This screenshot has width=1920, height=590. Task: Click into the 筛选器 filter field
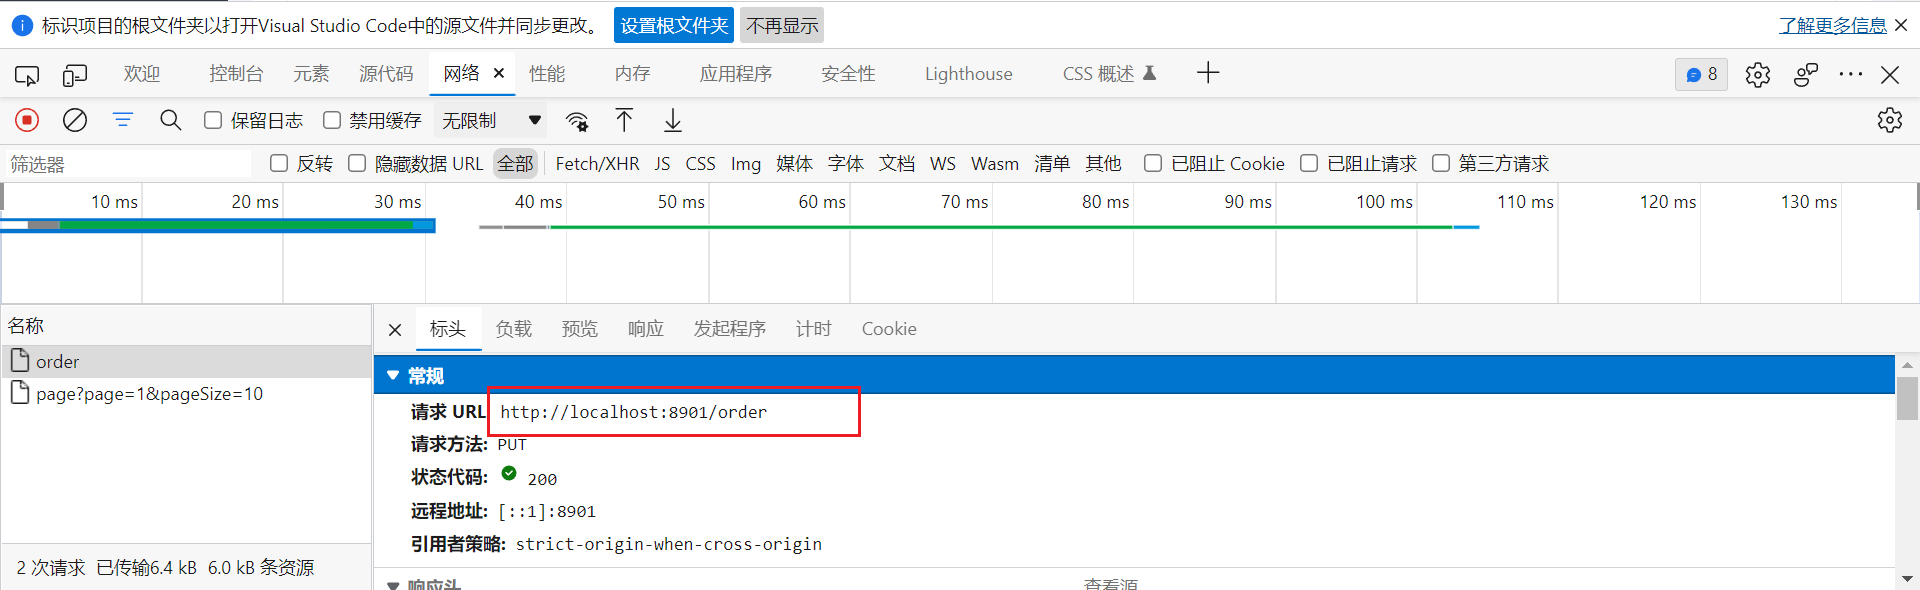127,164
